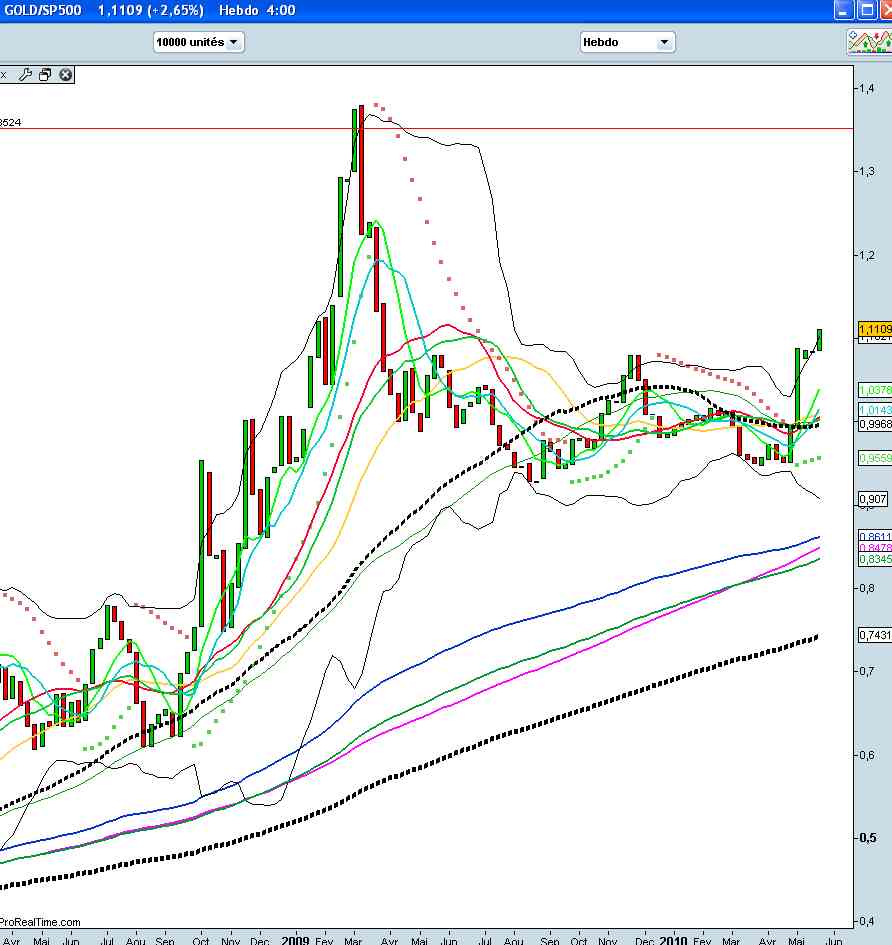
Task: Expand the 10000 unités dropdown
Action: (198, 42)
